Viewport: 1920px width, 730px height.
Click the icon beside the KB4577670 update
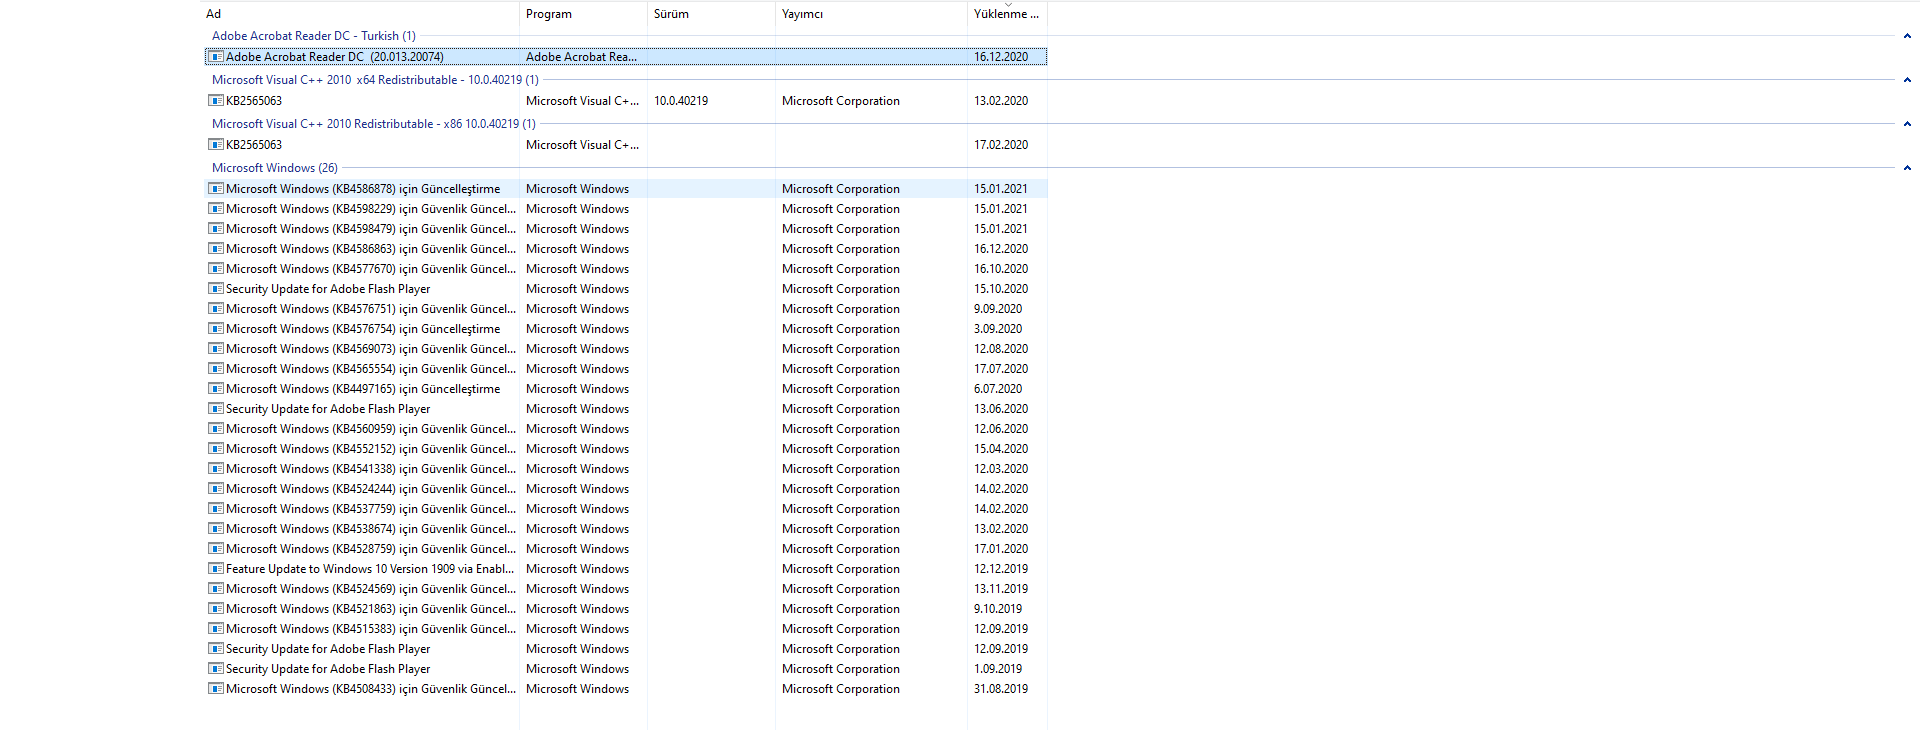[x=215, y=269]
